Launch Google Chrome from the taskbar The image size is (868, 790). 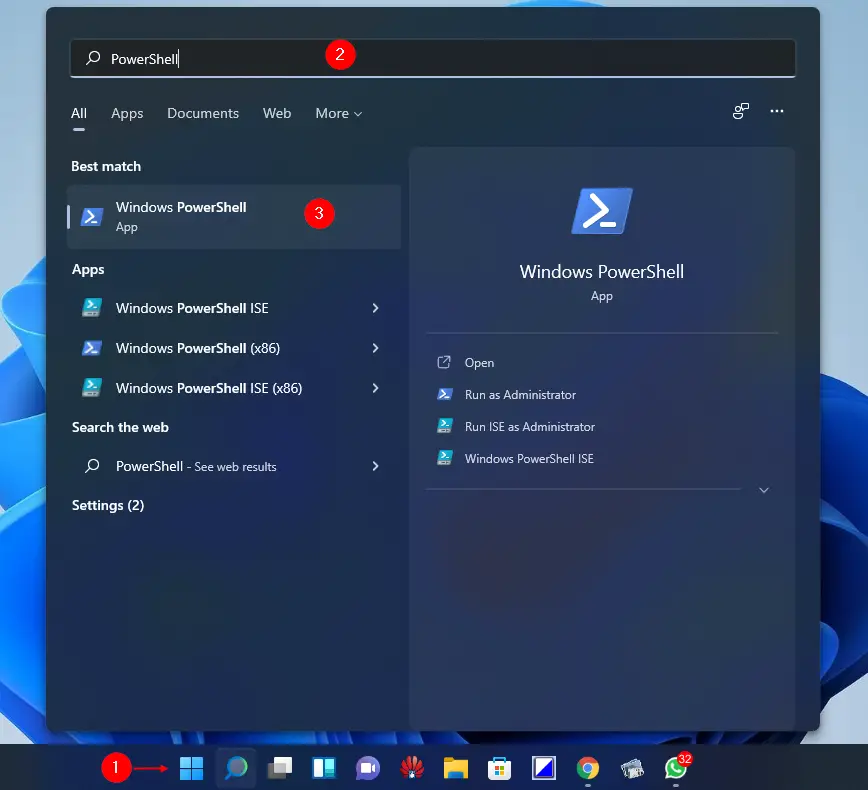tap(587, 768)
